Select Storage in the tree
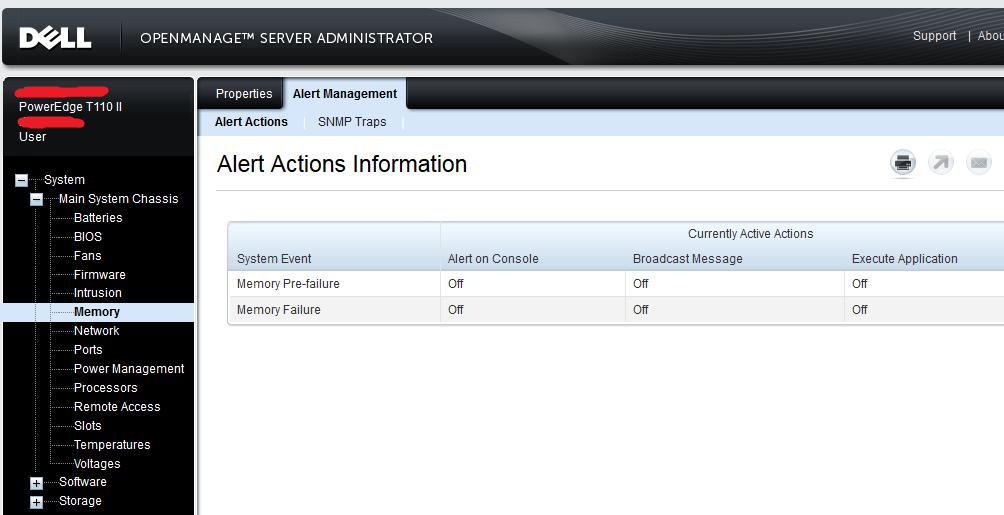This screenshot has height=515, width=1004. [x=80, y=501]
